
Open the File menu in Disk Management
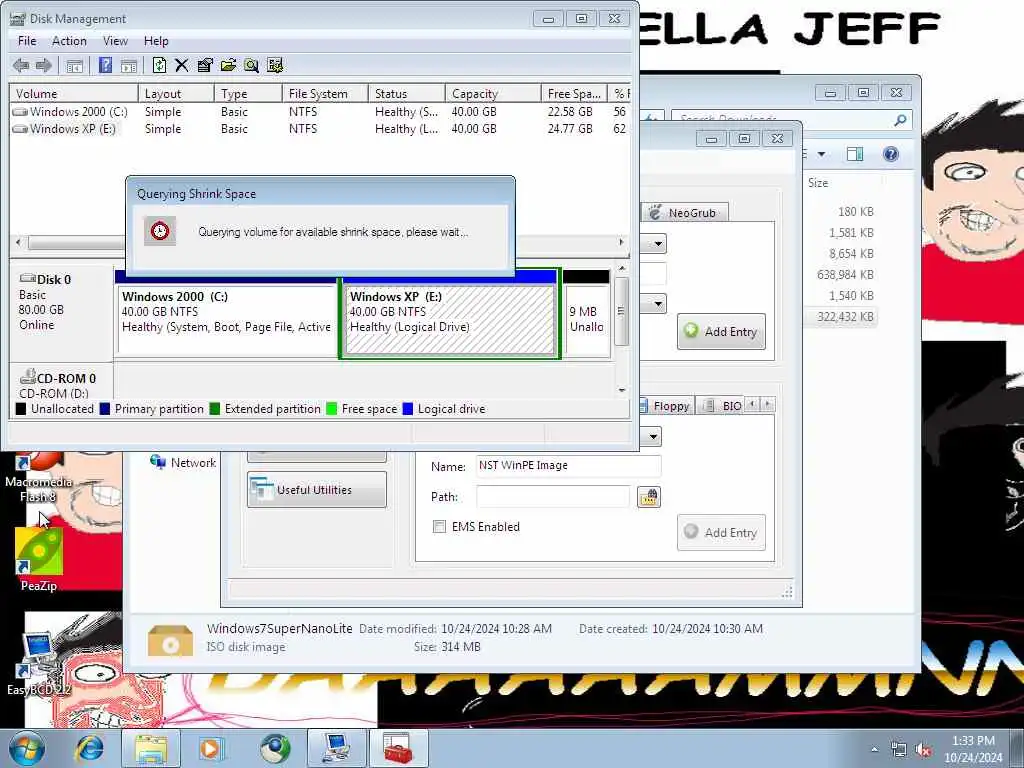(27, 40)
